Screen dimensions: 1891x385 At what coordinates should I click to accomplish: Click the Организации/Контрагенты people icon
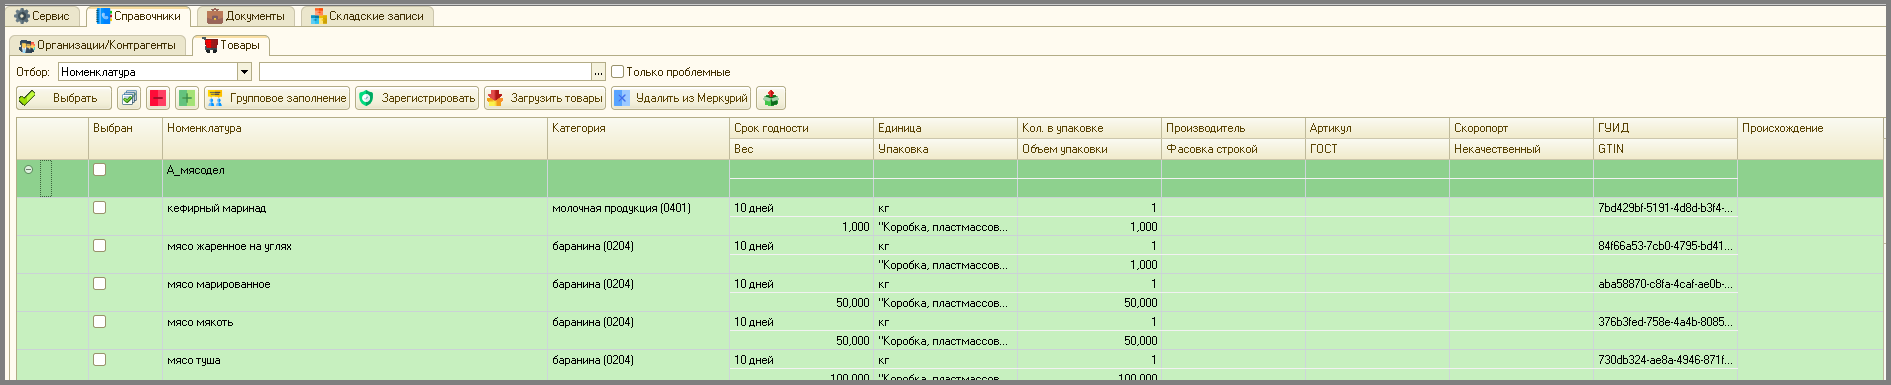click(27, 46)
